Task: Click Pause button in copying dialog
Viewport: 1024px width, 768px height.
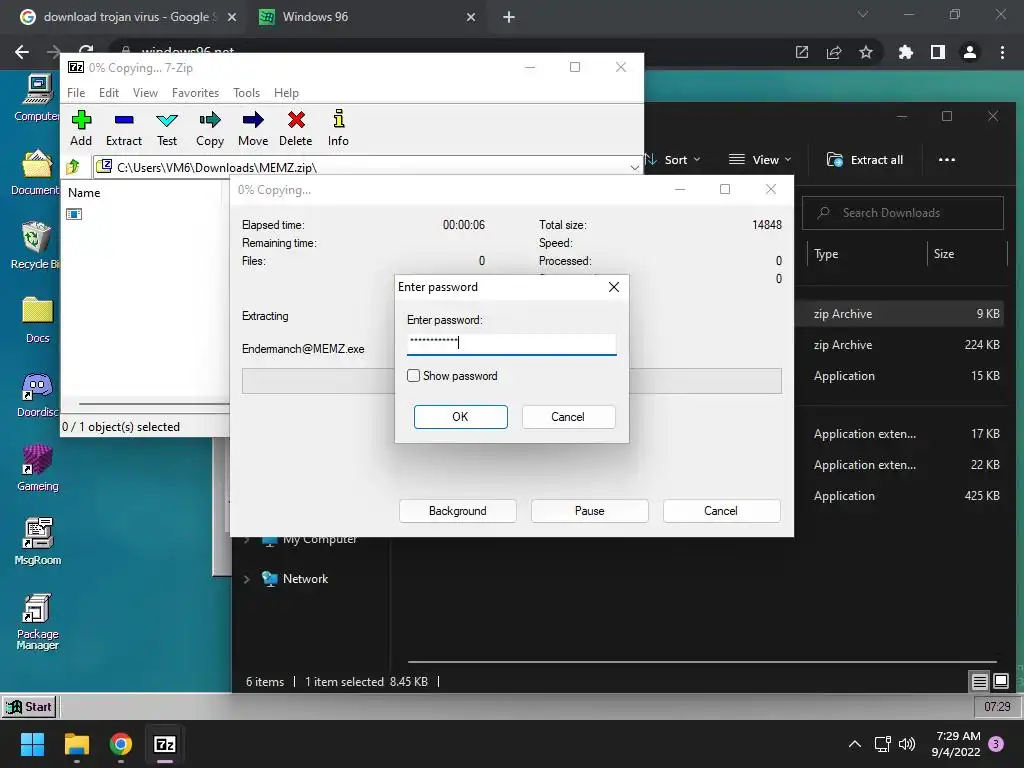Action: 590,511
